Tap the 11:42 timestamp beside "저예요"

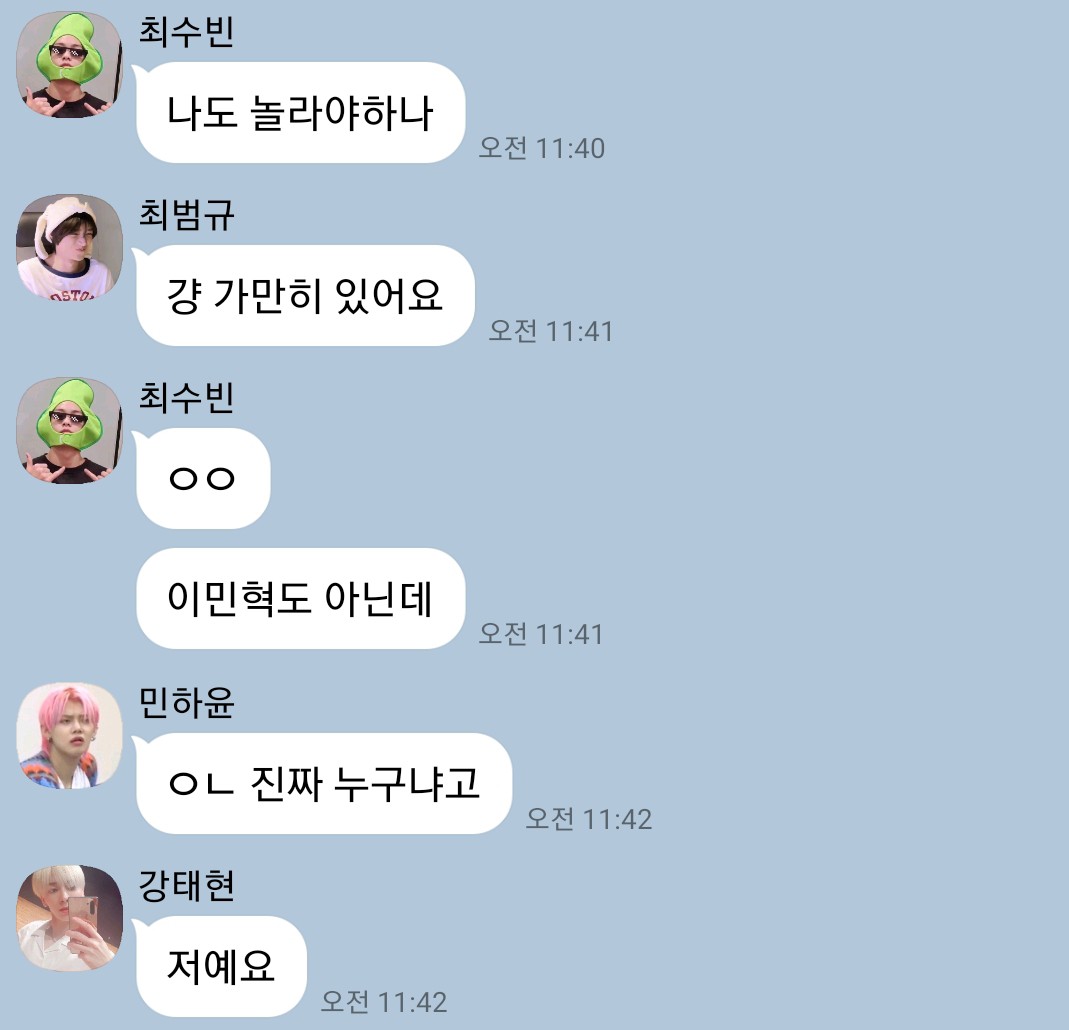[384, 1001]
